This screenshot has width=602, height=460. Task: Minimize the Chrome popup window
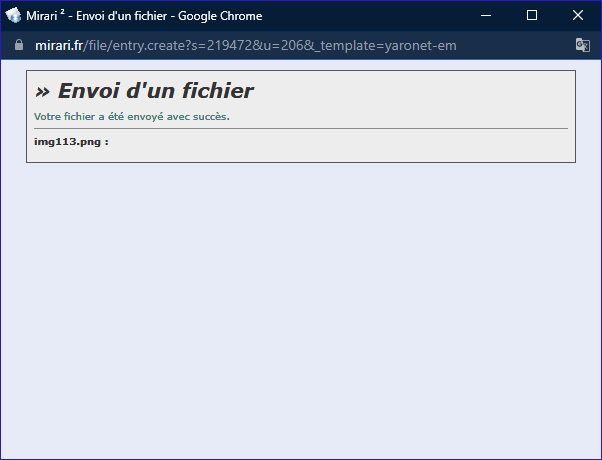[486, 15]
